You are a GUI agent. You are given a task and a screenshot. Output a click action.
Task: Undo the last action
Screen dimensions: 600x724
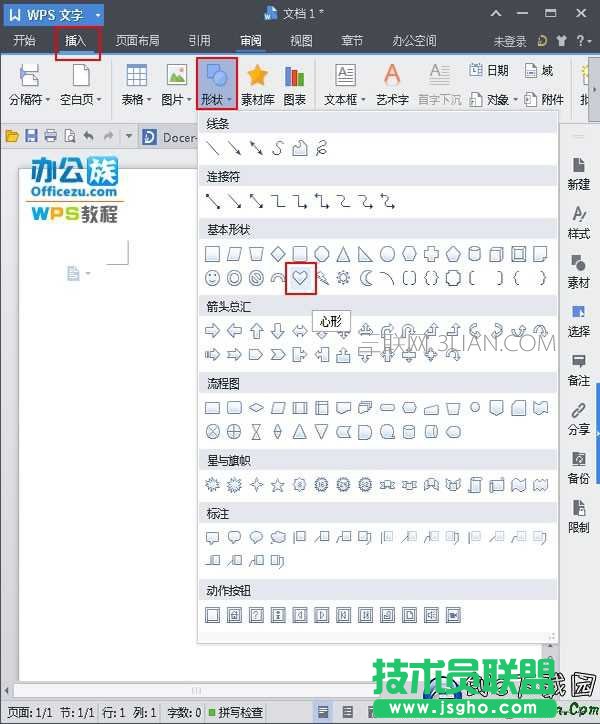(x=89, y=136)
